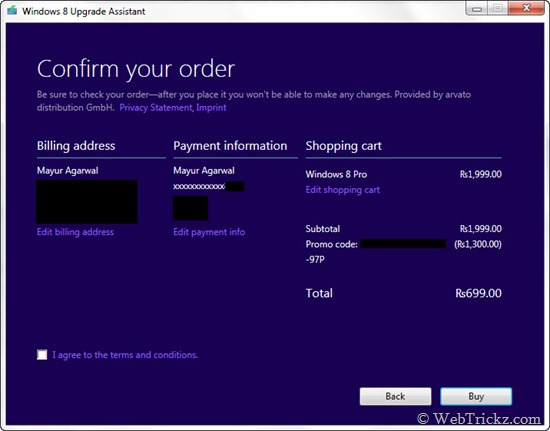
Task: Close the Windows 8 Upgrade Assistant window
Action: pos(526,8)
